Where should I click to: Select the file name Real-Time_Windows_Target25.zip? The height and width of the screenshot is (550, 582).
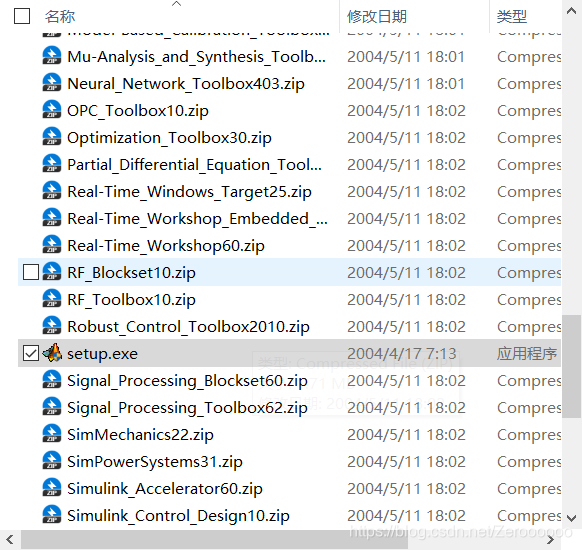point(189,191)
